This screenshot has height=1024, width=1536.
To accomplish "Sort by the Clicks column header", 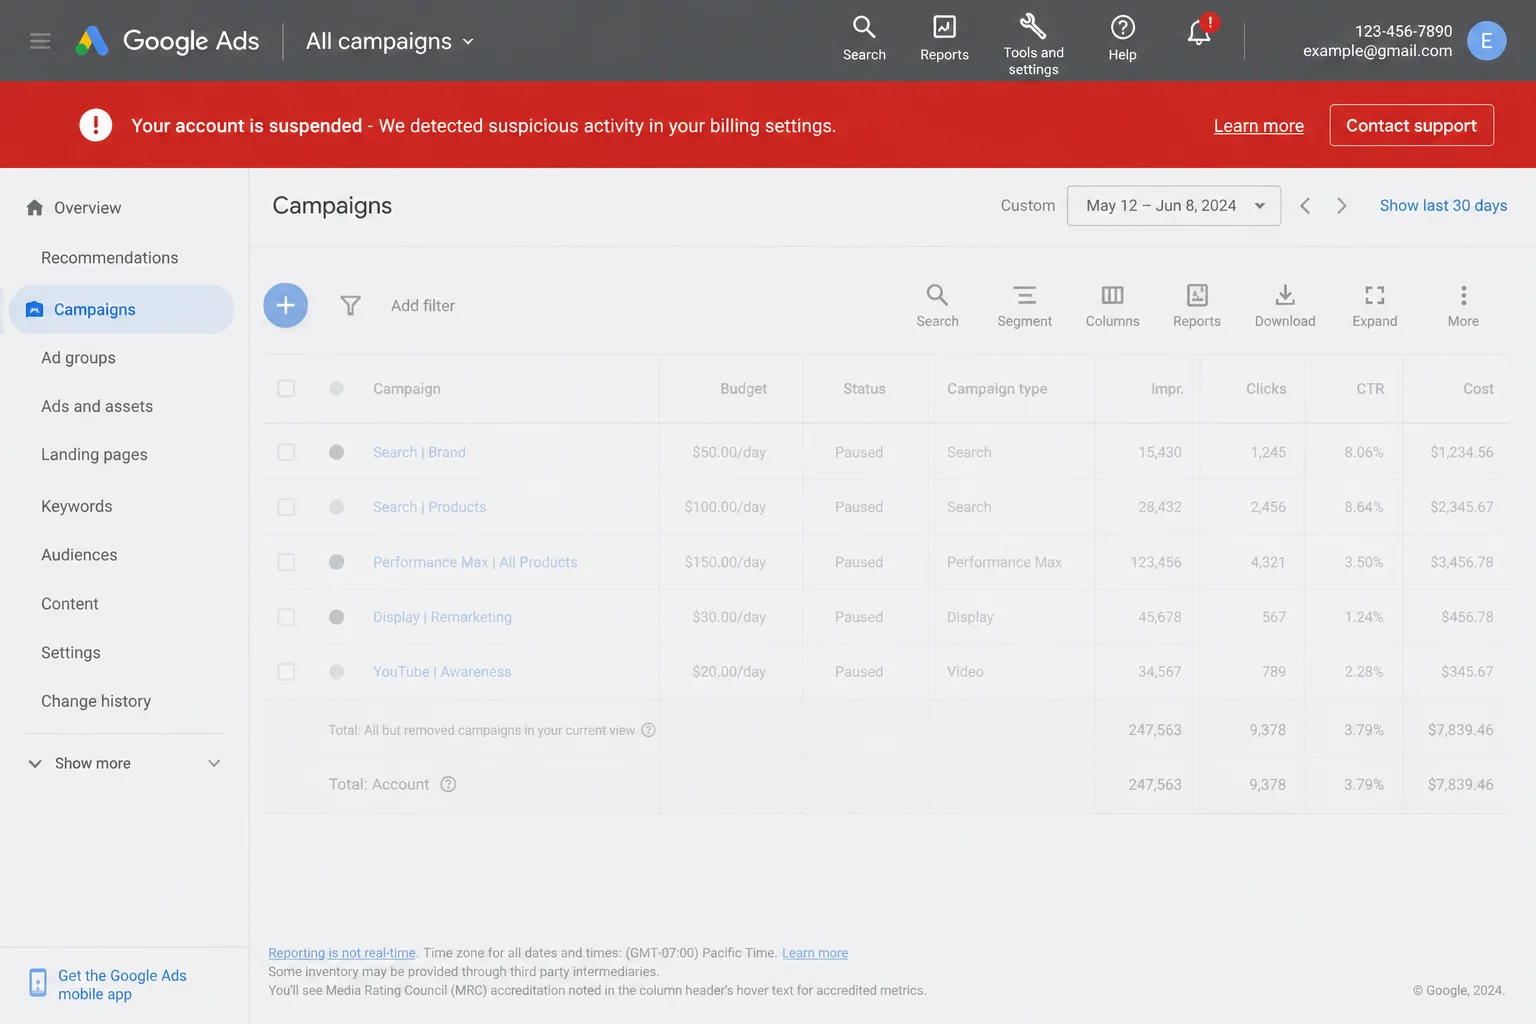I will pos(1266,389).
